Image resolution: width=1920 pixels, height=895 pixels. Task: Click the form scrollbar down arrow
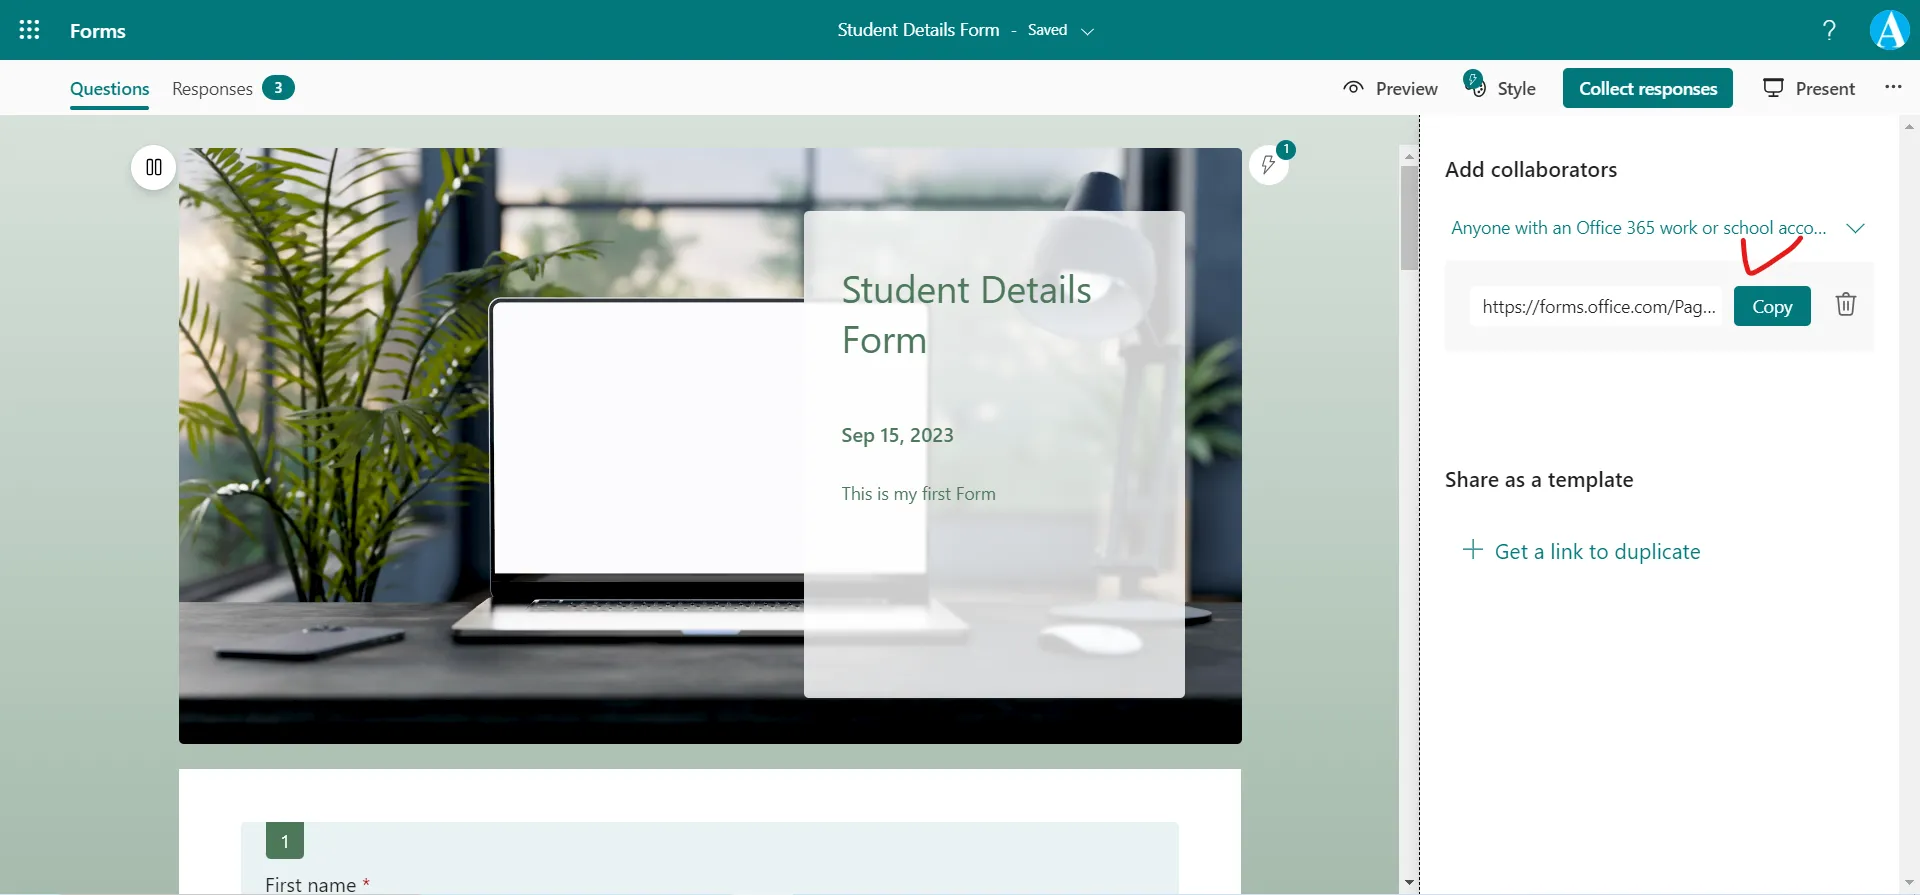pyautogui.click(x=1409, y=882)
